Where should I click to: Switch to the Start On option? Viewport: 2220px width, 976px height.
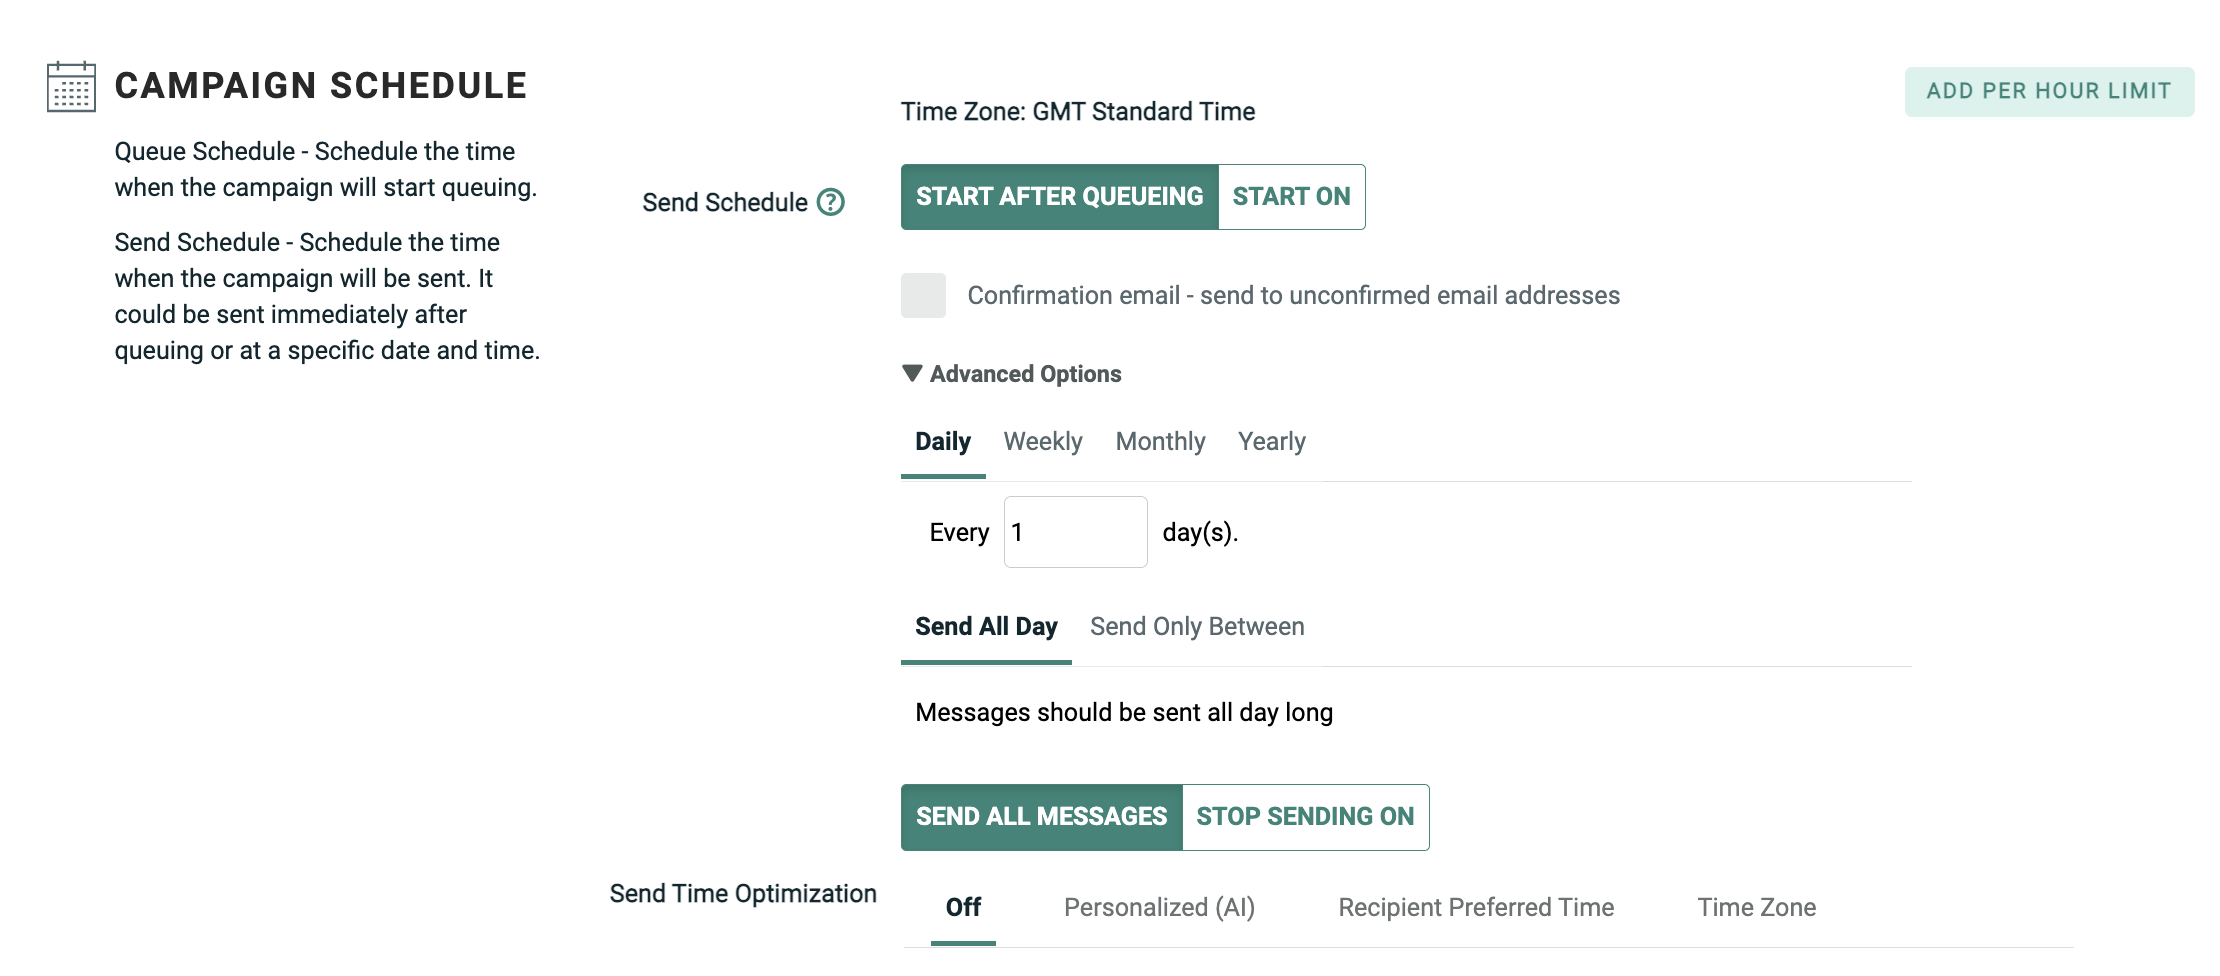tap(1291, 197)
